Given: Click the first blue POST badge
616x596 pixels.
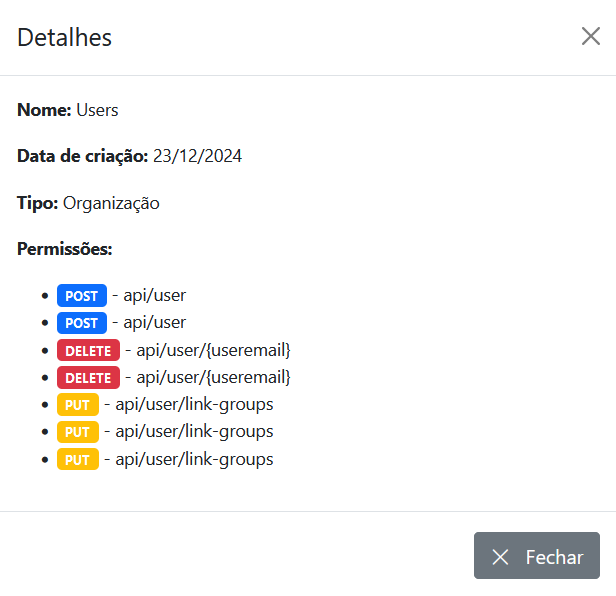Looking at the screenshot, I should pyautogui.click(x=82, y=296).
